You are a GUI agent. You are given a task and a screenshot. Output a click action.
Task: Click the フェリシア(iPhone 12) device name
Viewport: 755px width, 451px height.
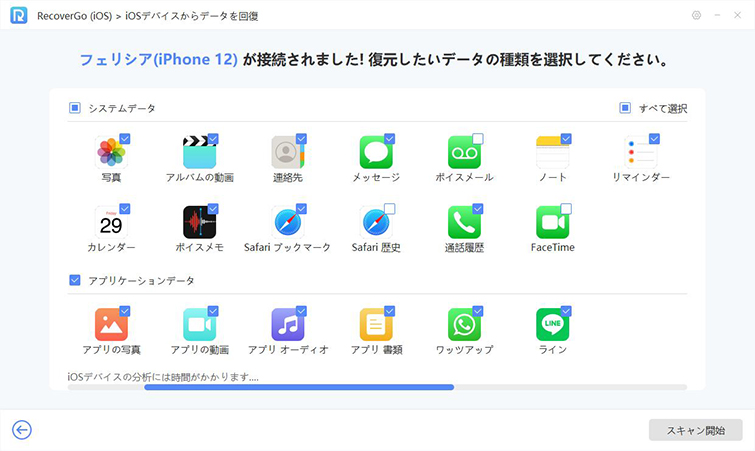[158, 60]
